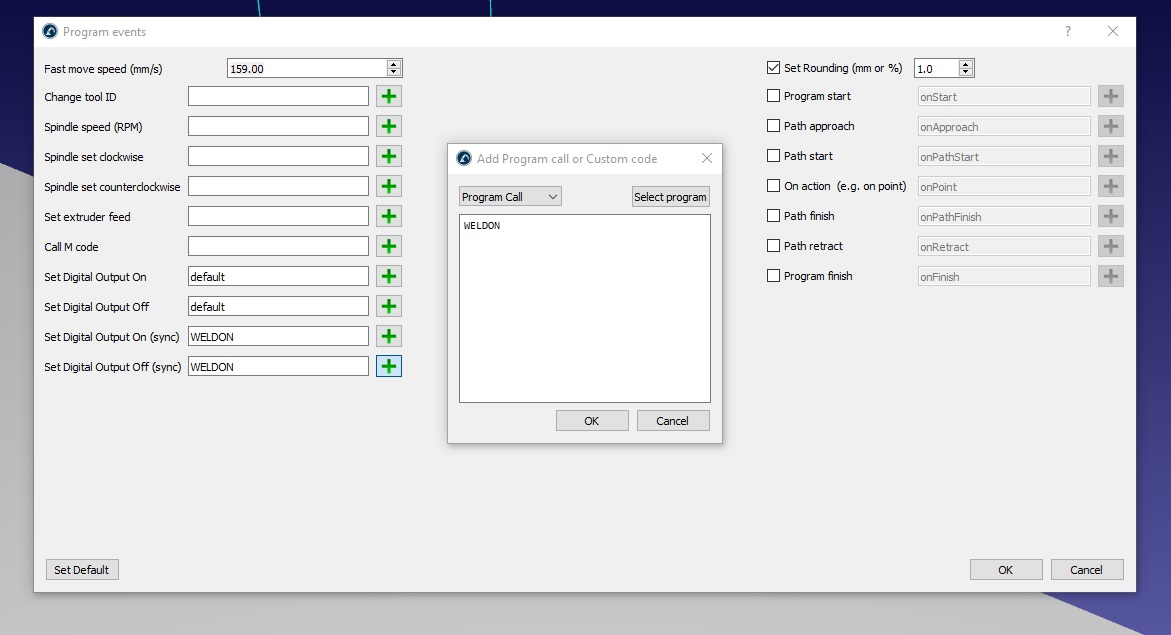Click the grey plus beside onPoint field

tap(1111, 186)
